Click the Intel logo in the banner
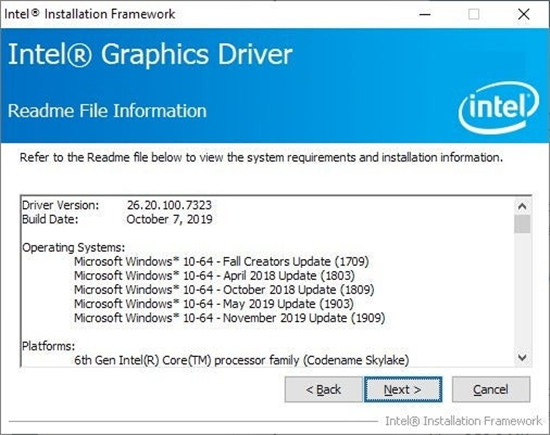 [x=498, y=108]
